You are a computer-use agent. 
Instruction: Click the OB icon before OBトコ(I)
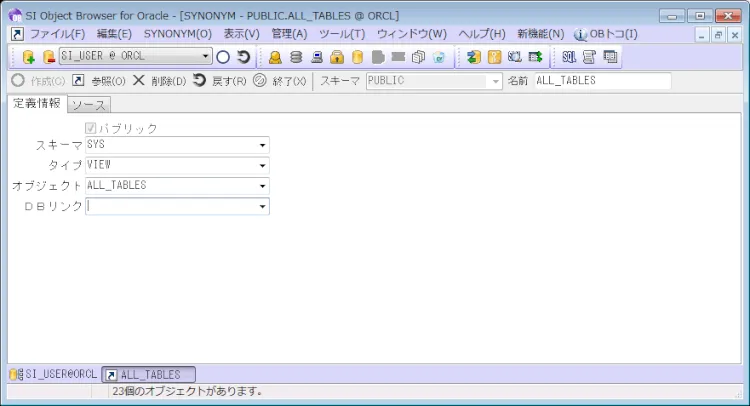pos(580,34)
